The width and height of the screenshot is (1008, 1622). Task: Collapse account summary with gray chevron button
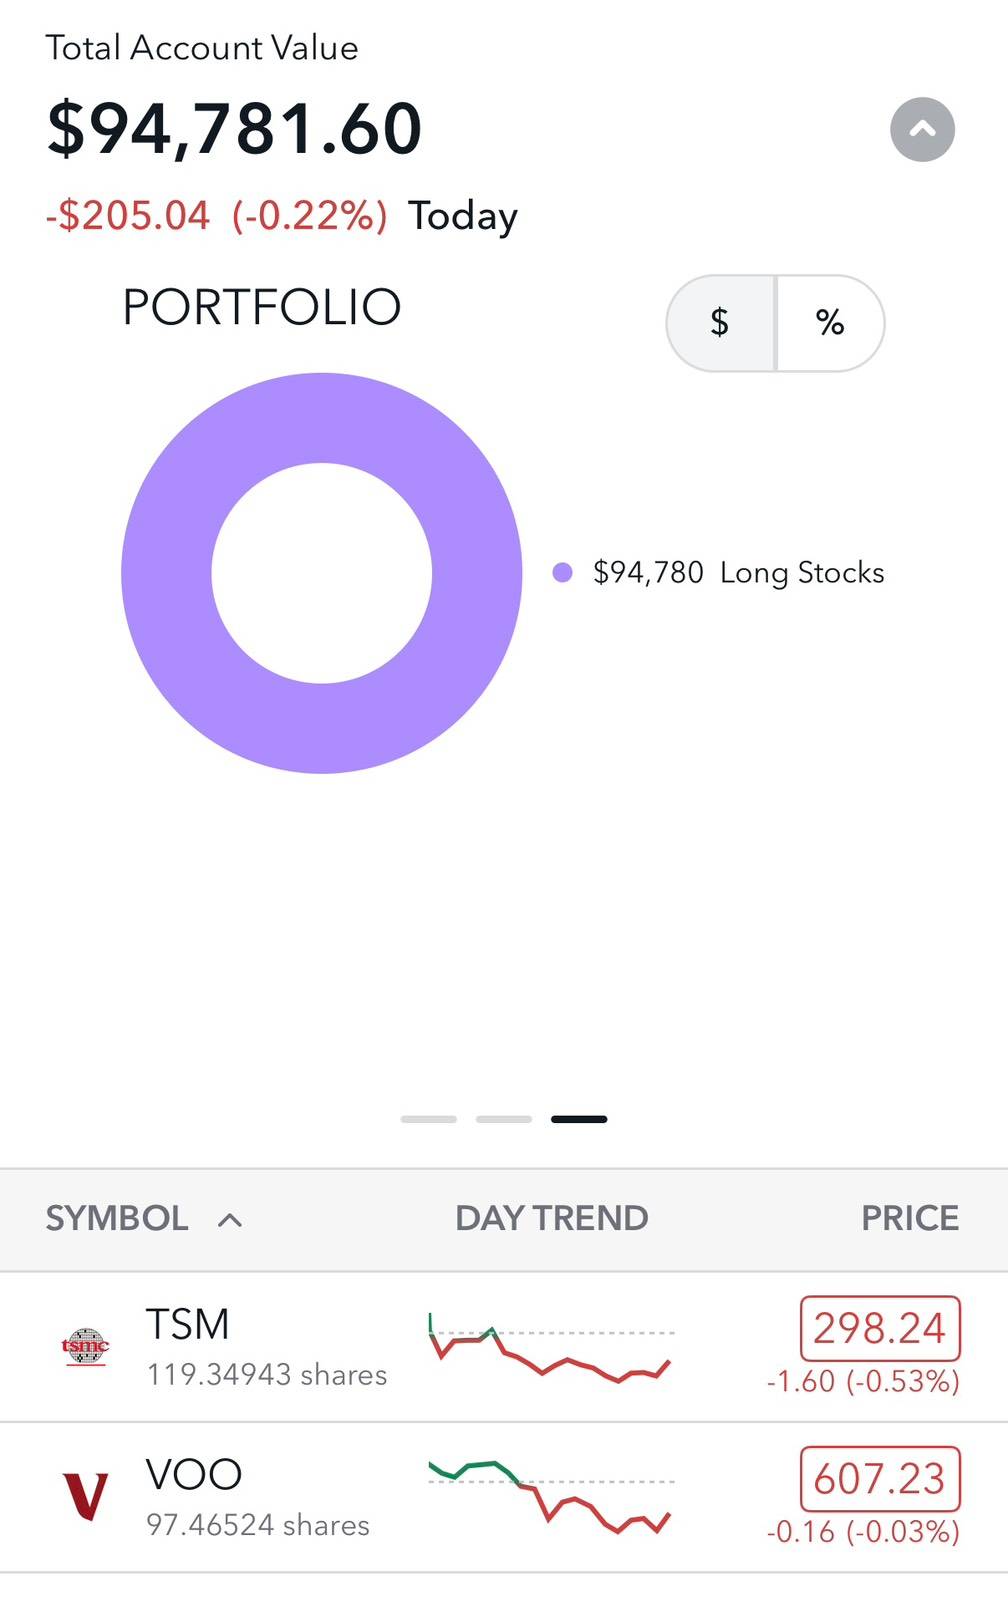coord(922,129)
